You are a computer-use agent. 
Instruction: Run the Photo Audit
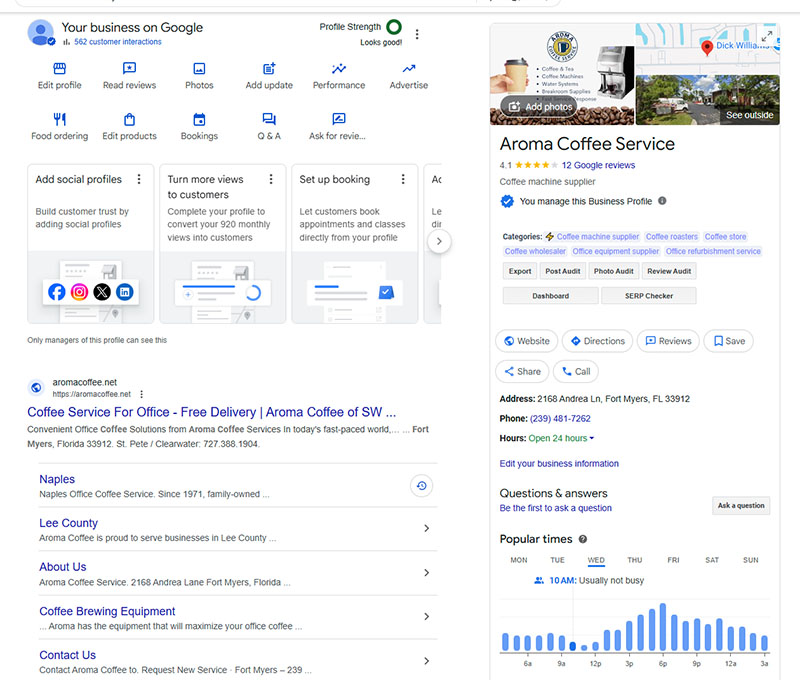point(613,271)
